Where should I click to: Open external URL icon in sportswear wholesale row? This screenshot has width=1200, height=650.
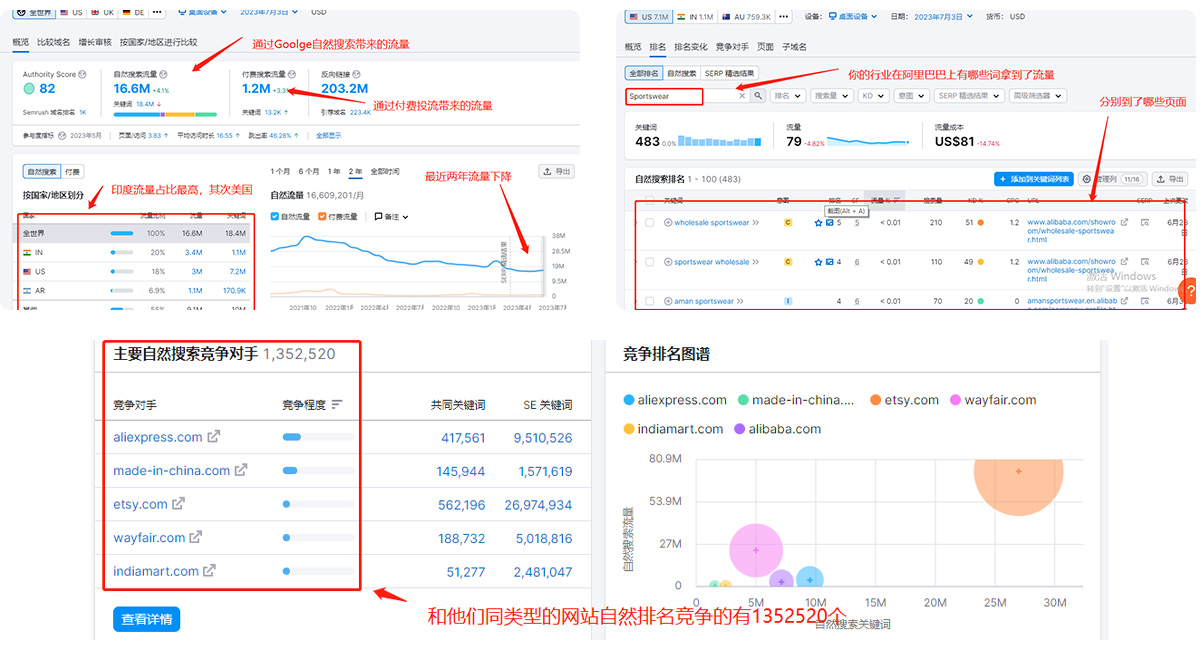pyautogui.click(x=1123, y=262)
